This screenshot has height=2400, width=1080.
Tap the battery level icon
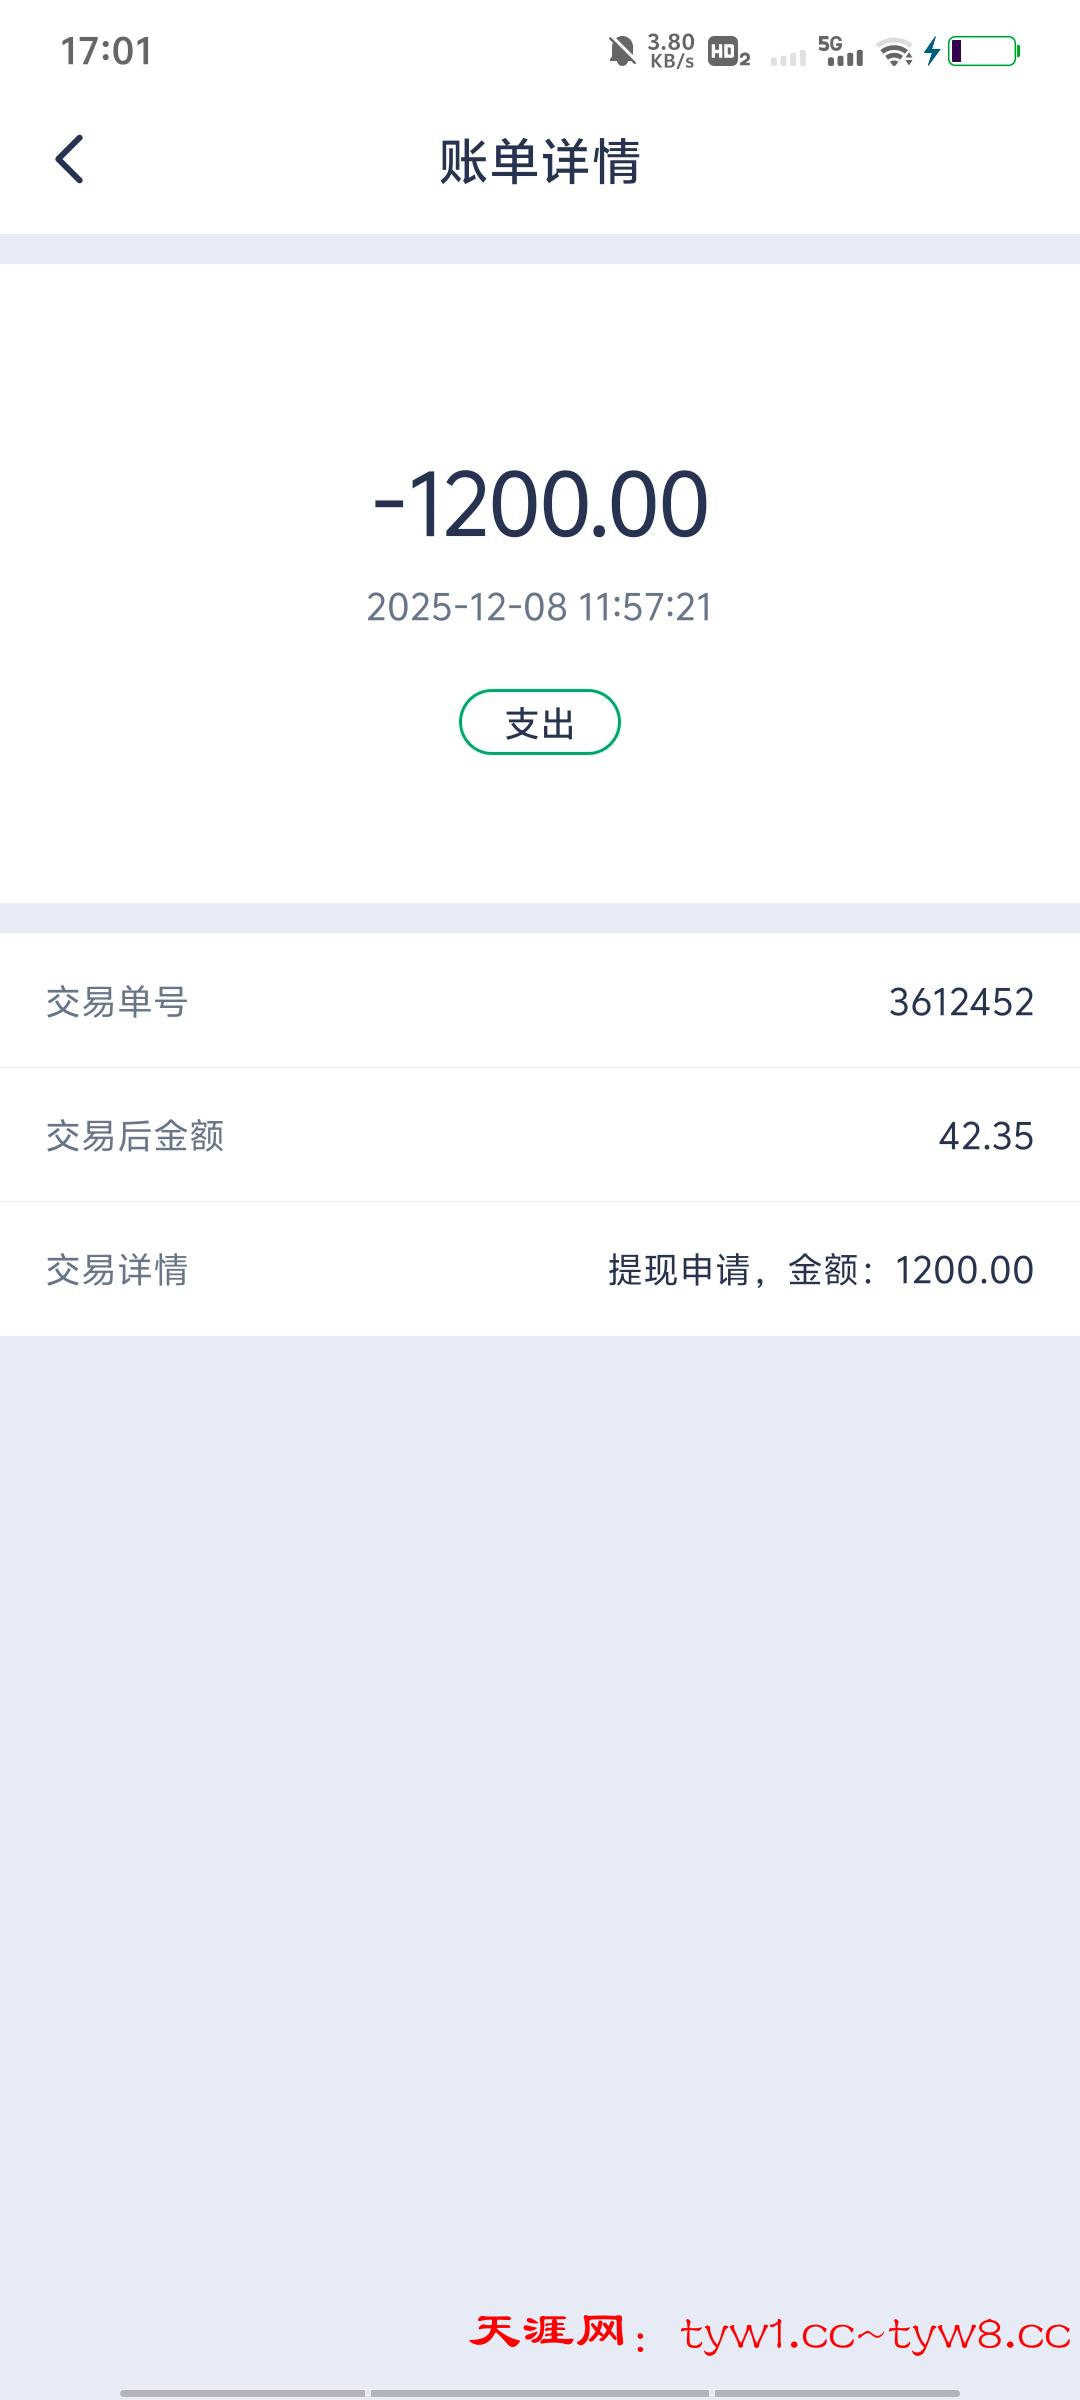tap(983, 51)
